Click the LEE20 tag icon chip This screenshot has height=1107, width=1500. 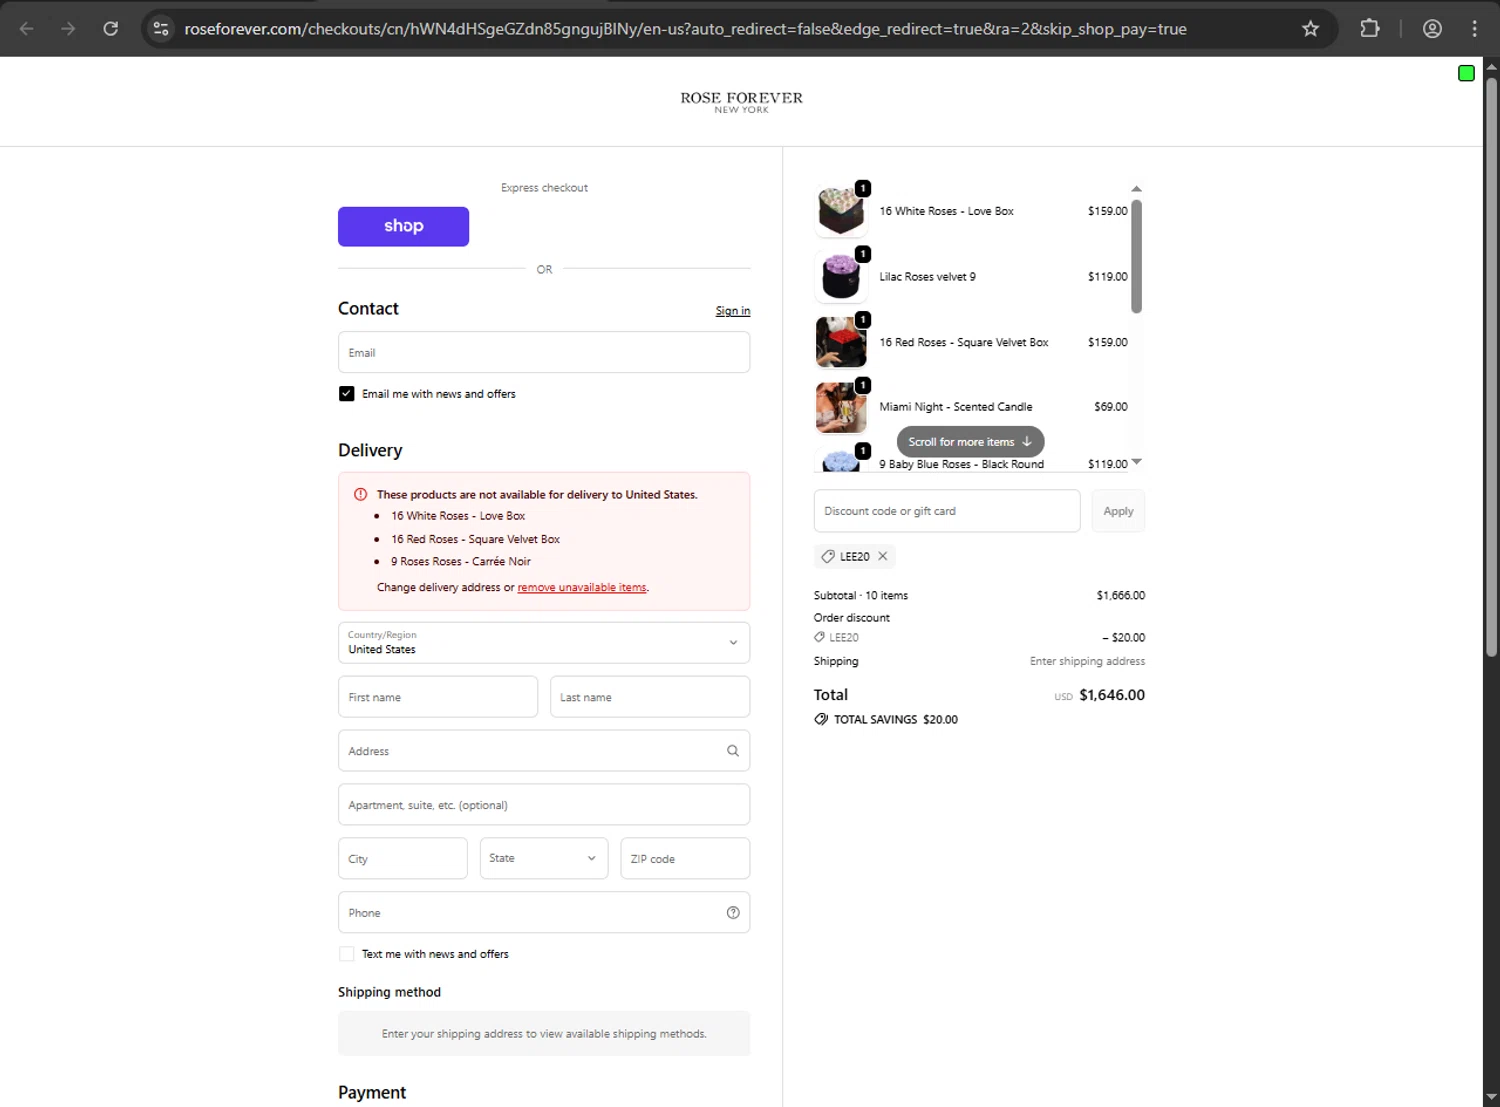click(828, 556)
